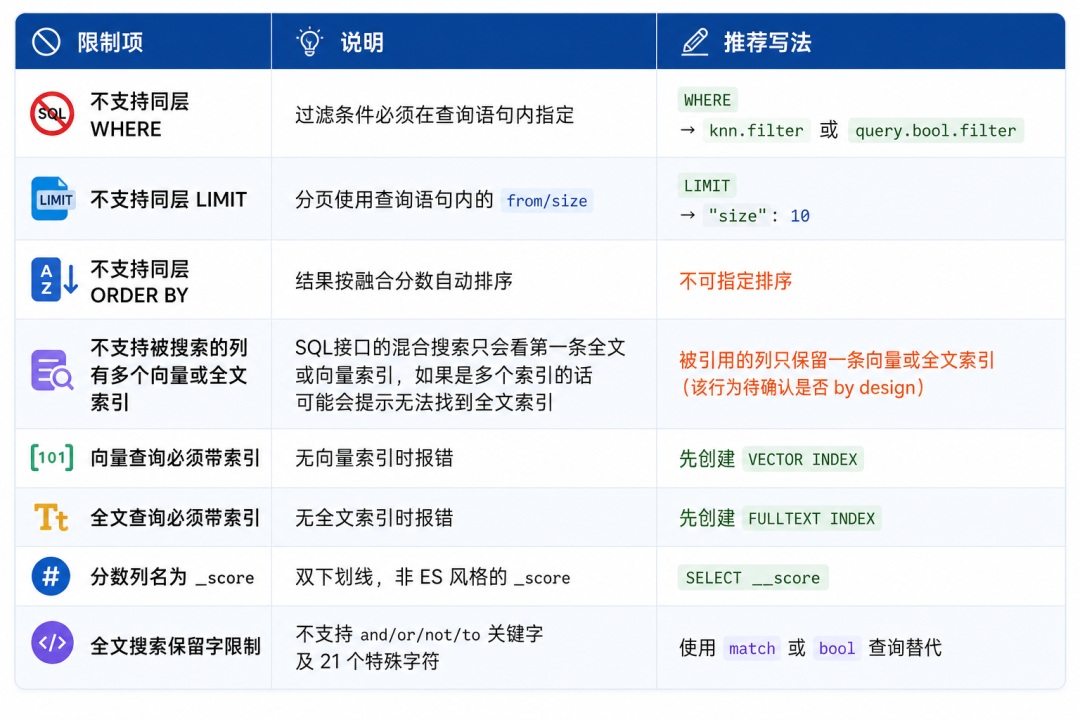Click the purple document search icon

(52, 371)
